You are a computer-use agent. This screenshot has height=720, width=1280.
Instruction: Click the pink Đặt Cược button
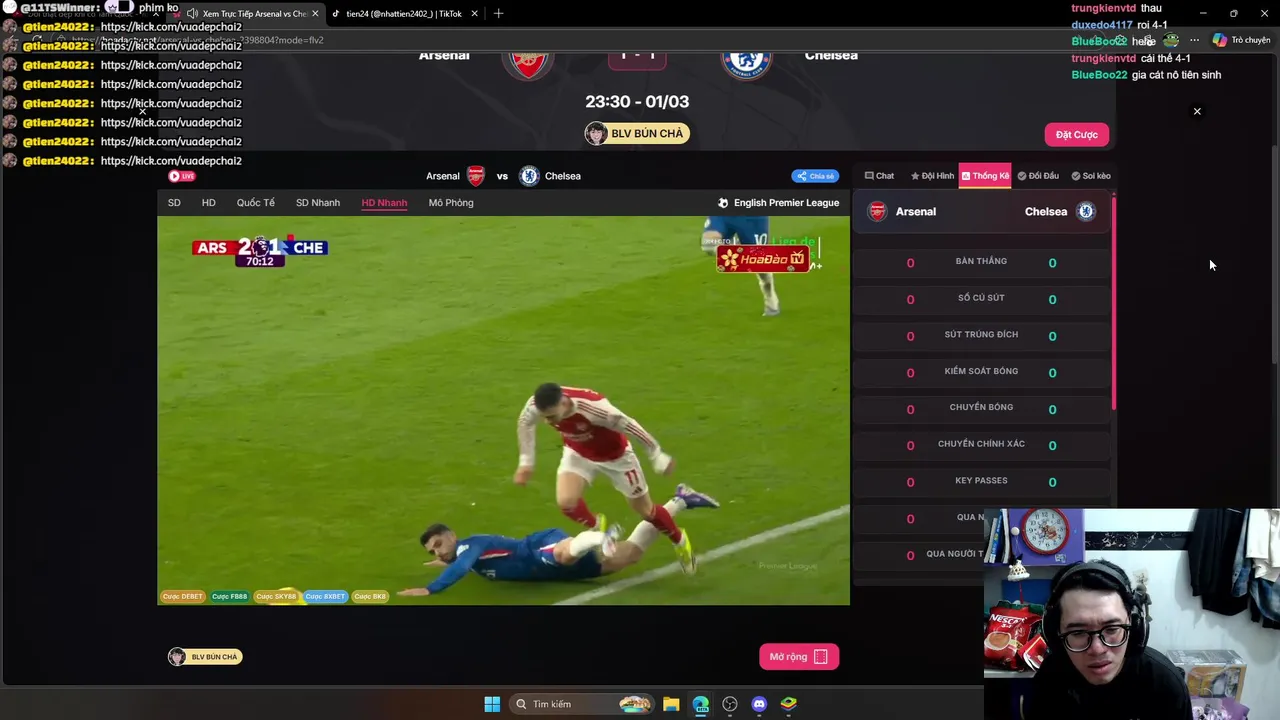click(x=1076, y=134)
